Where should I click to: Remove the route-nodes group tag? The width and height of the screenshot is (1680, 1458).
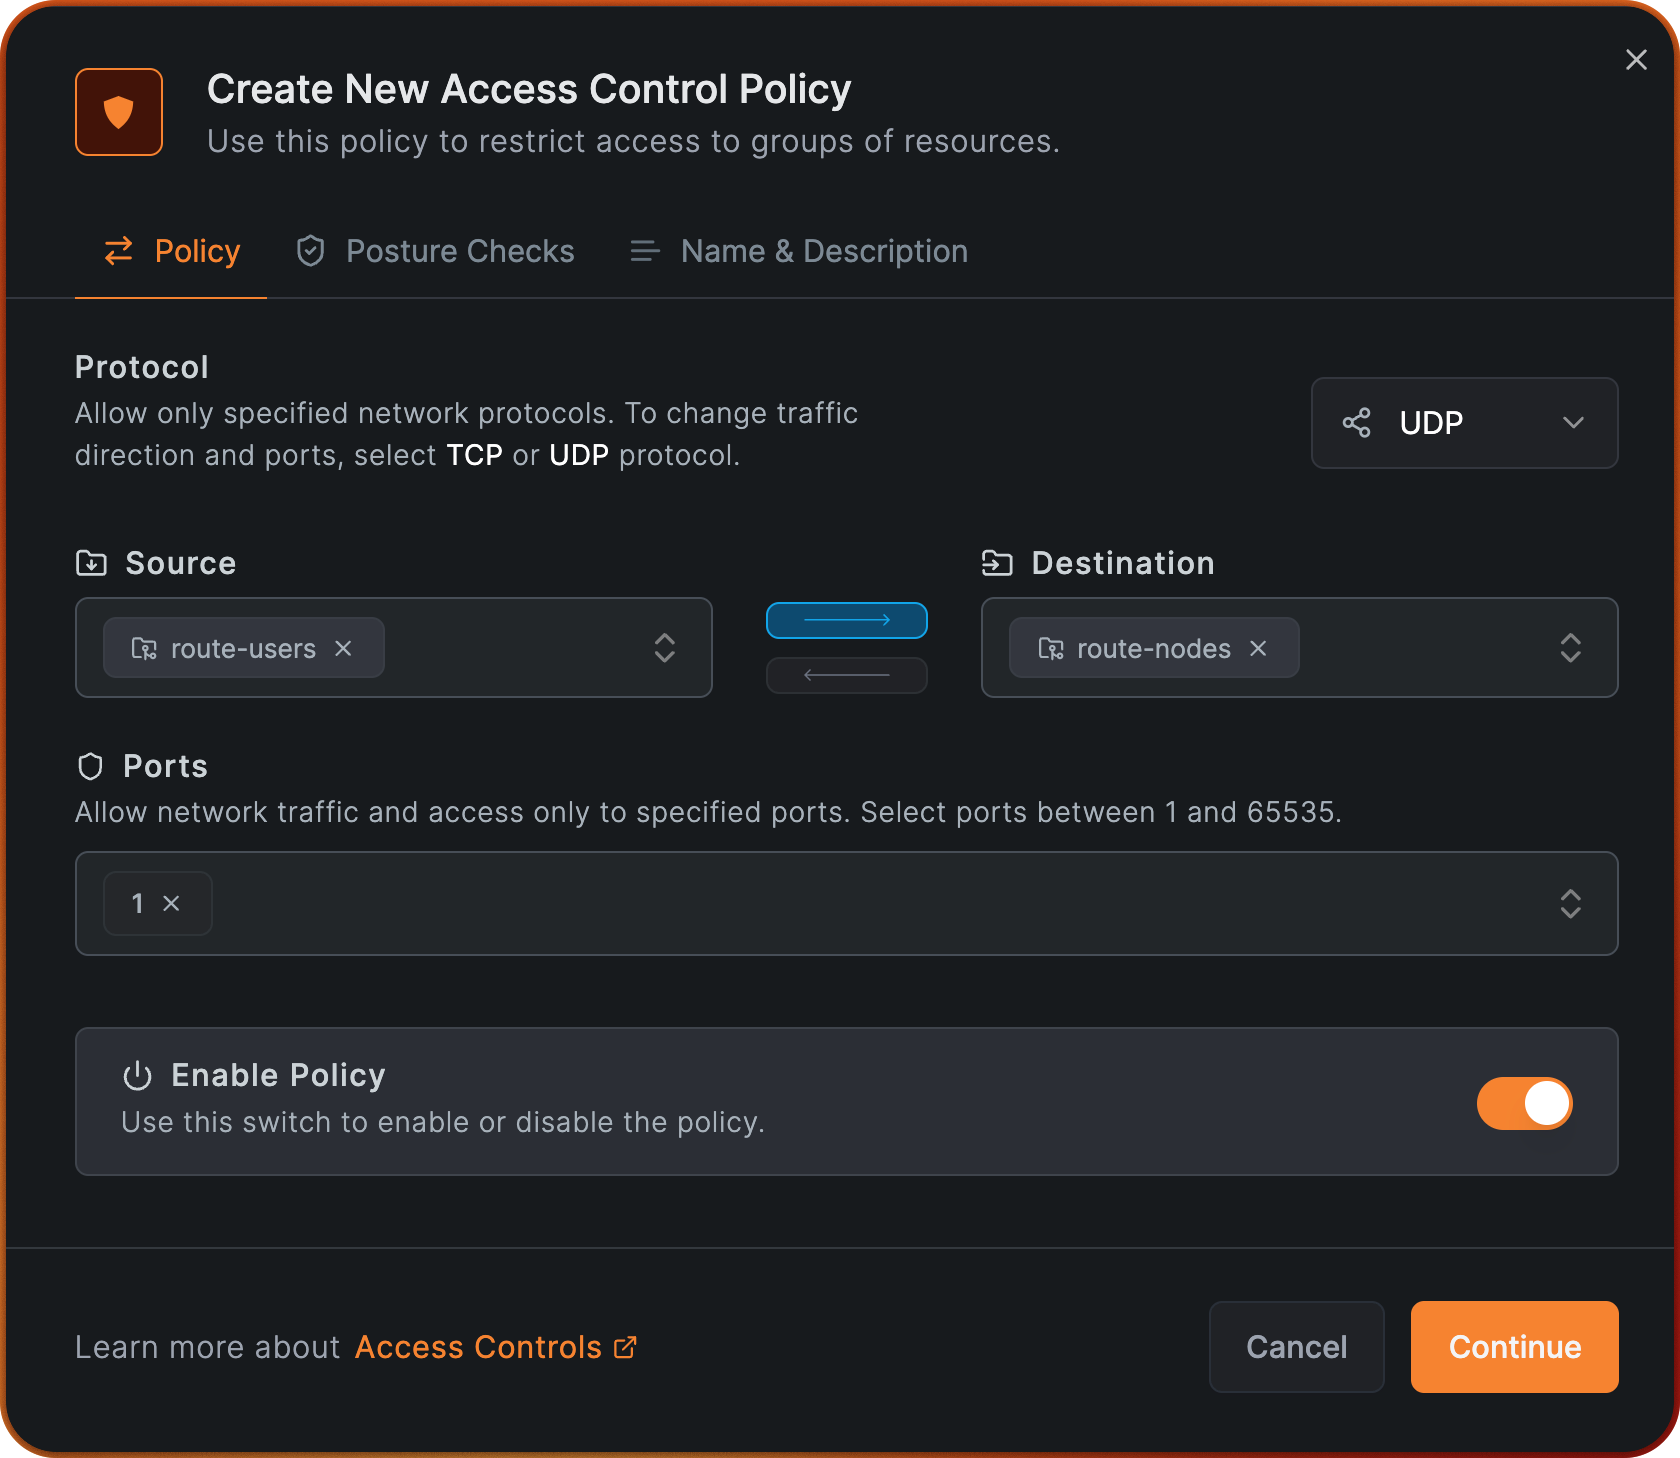(x=1258, y=649)
